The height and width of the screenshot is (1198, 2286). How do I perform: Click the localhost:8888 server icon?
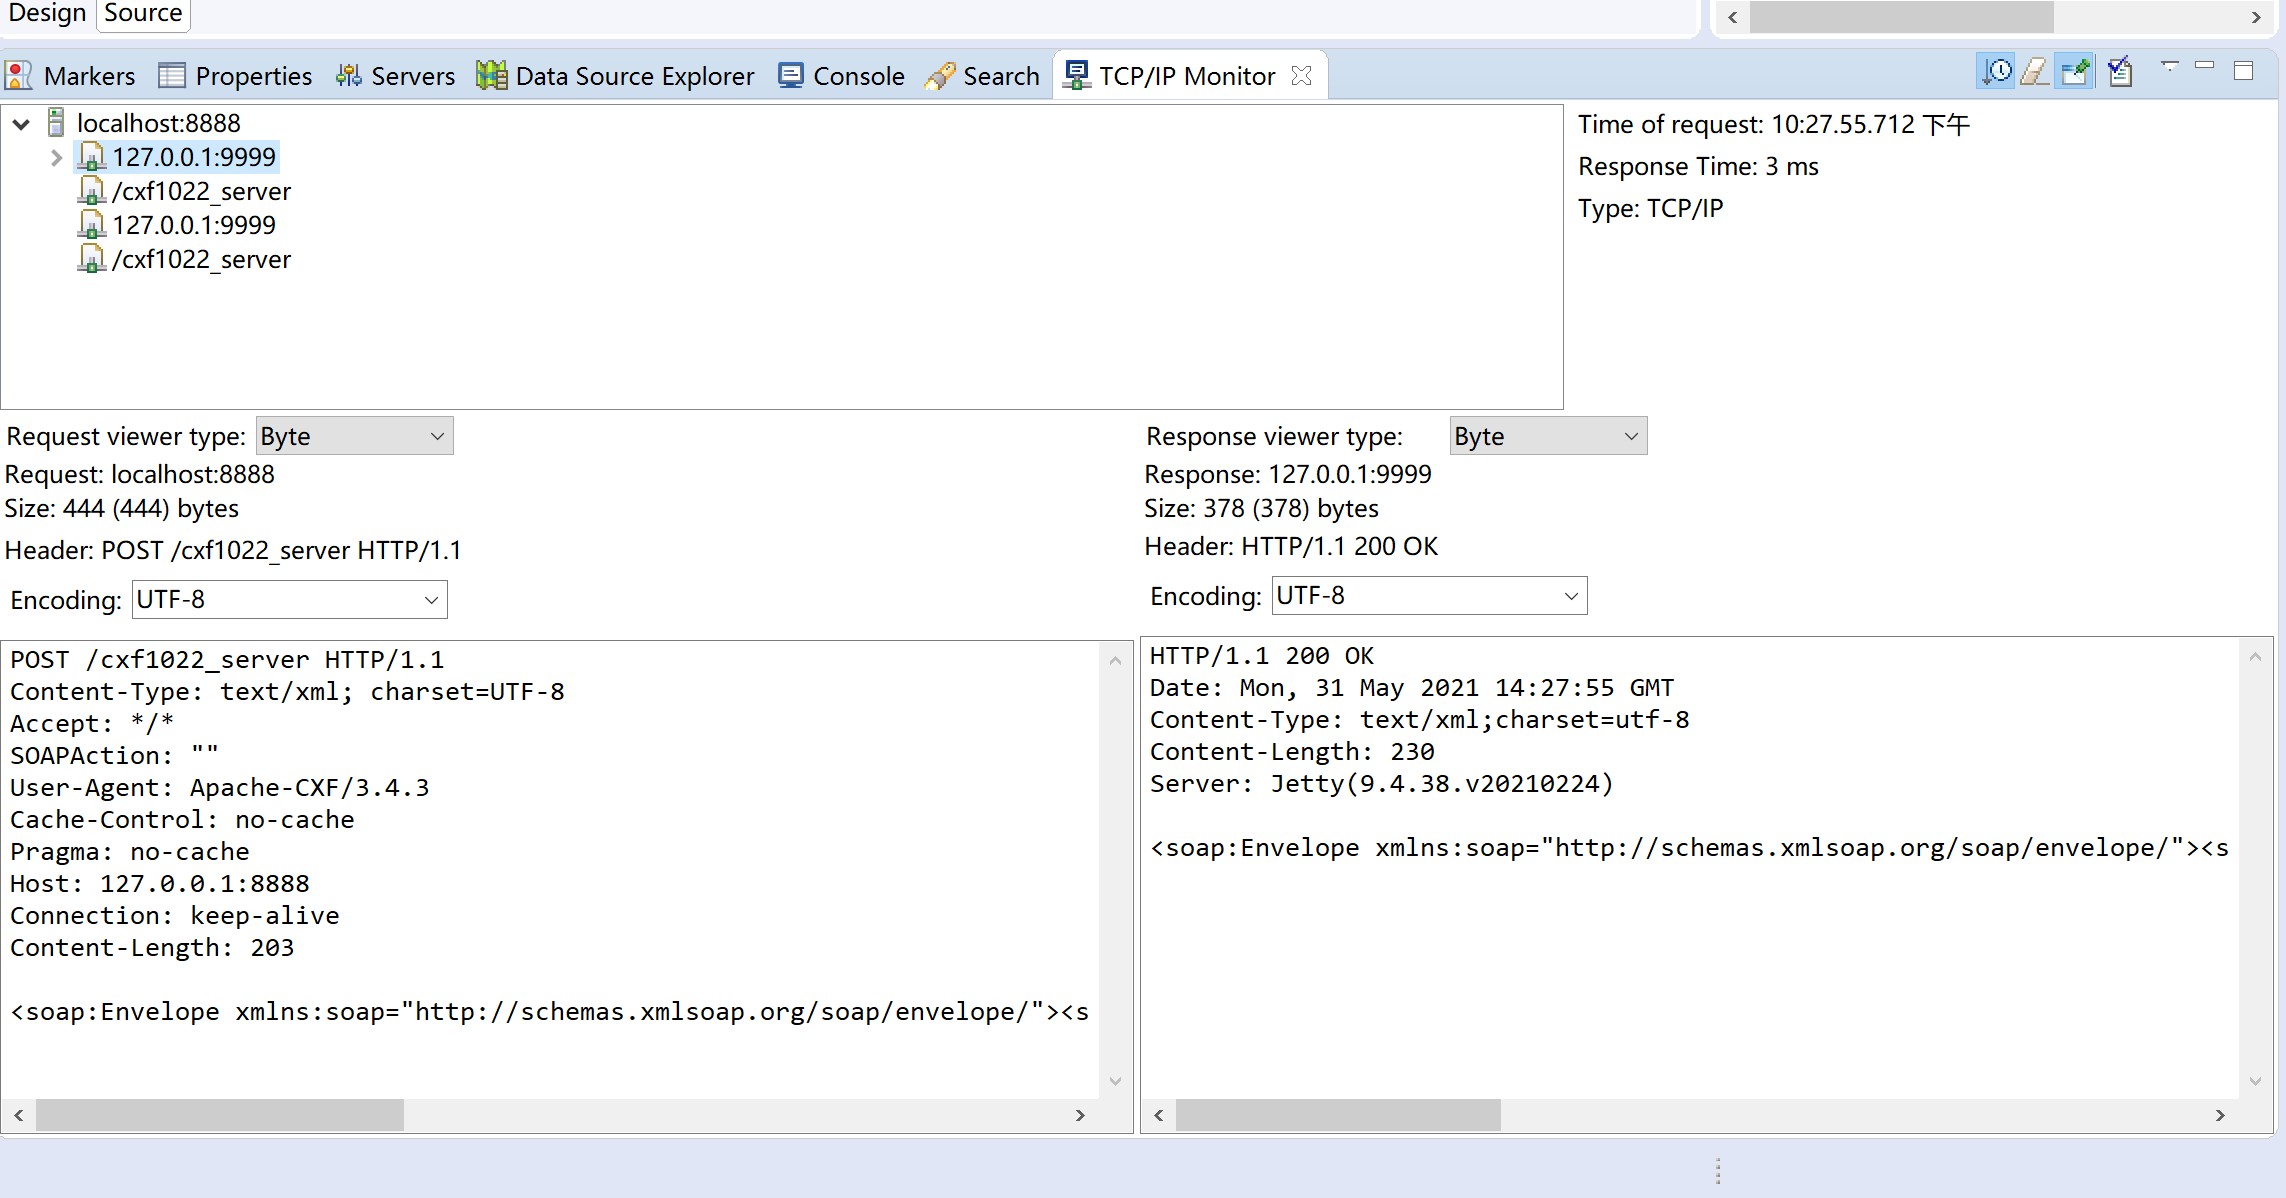pos(57,123)
